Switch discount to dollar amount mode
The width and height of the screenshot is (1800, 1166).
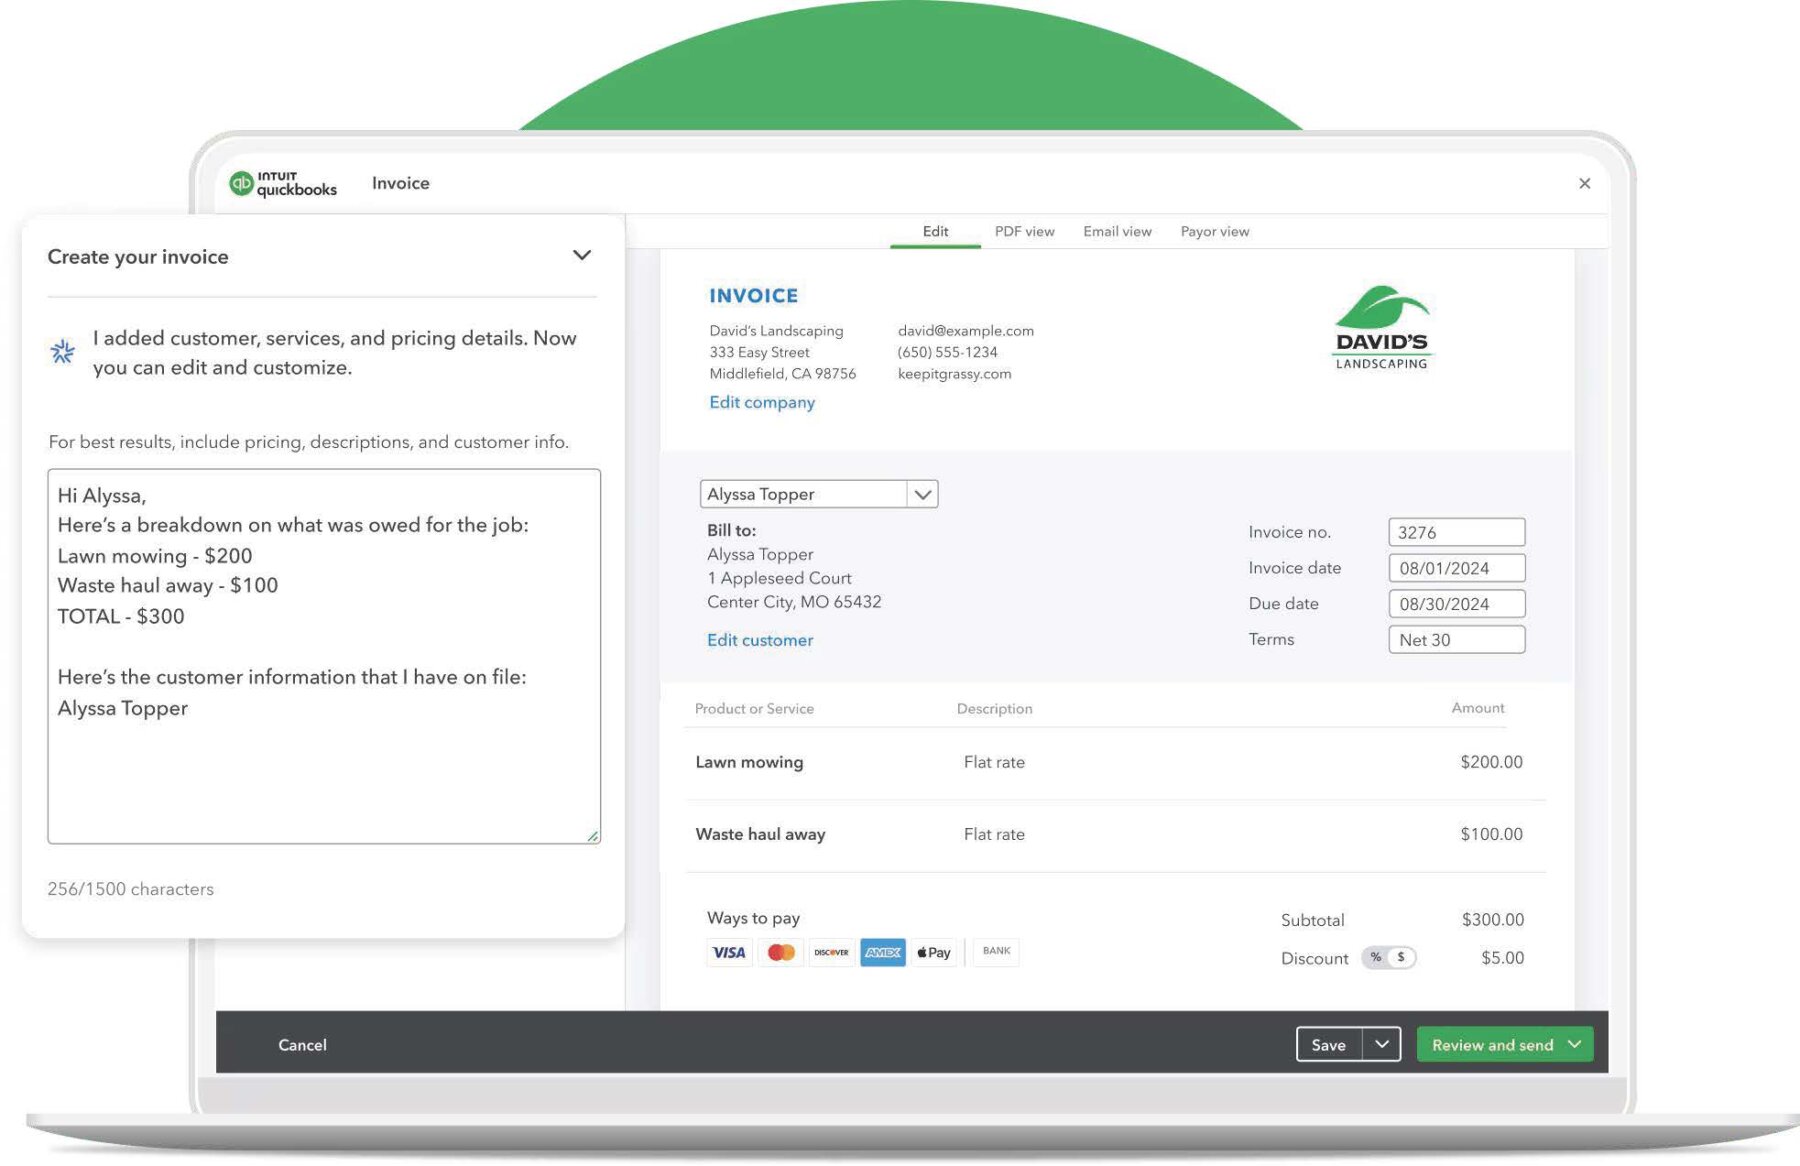tap(1401, 957)
